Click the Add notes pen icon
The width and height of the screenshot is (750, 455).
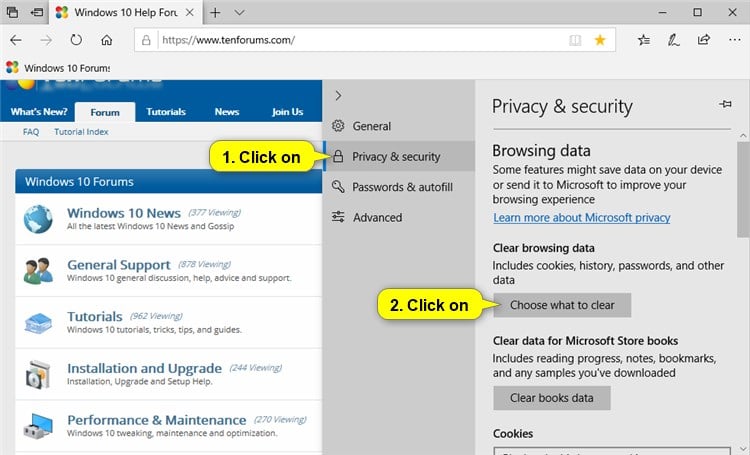click(x=673, y=40)
